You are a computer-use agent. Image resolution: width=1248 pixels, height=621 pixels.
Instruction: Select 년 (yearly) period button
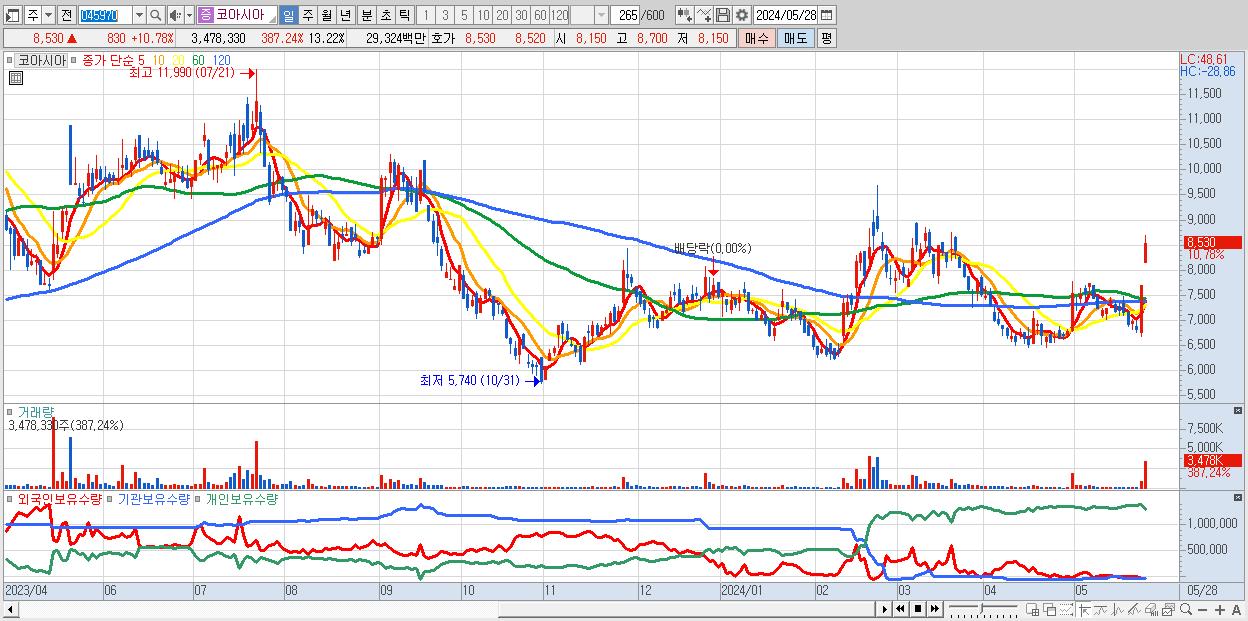point(345,15)
